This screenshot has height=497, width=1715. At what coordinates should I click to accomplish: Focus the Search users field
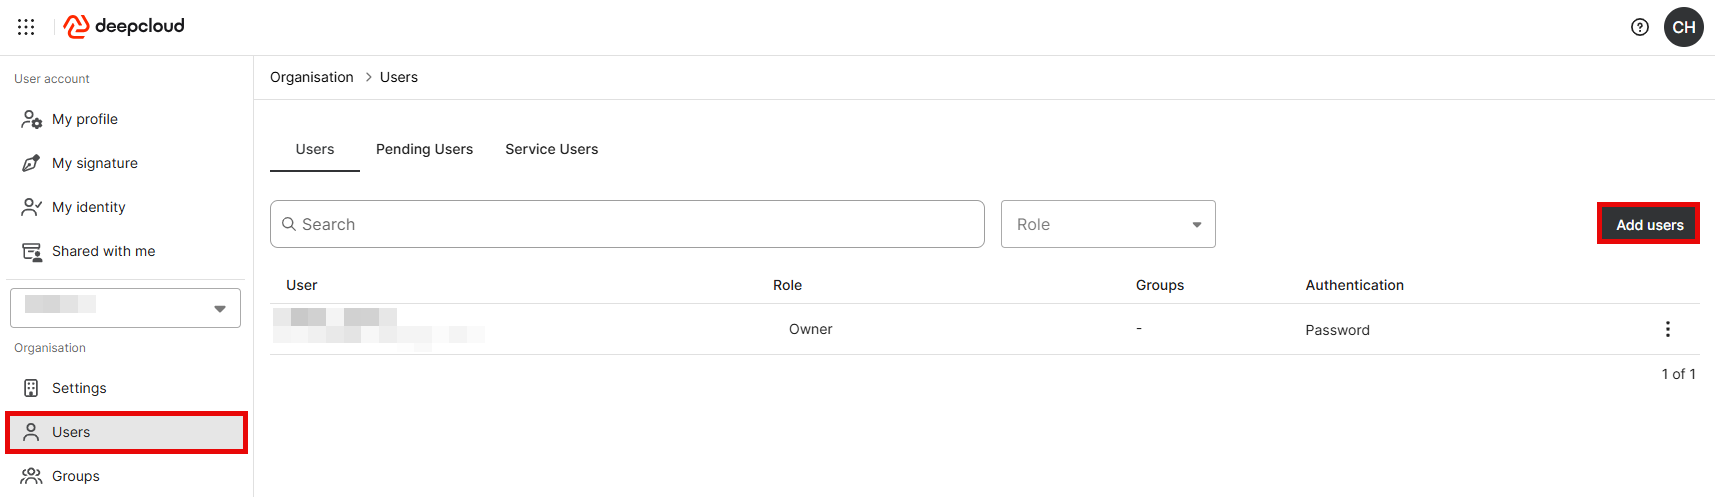627,224
